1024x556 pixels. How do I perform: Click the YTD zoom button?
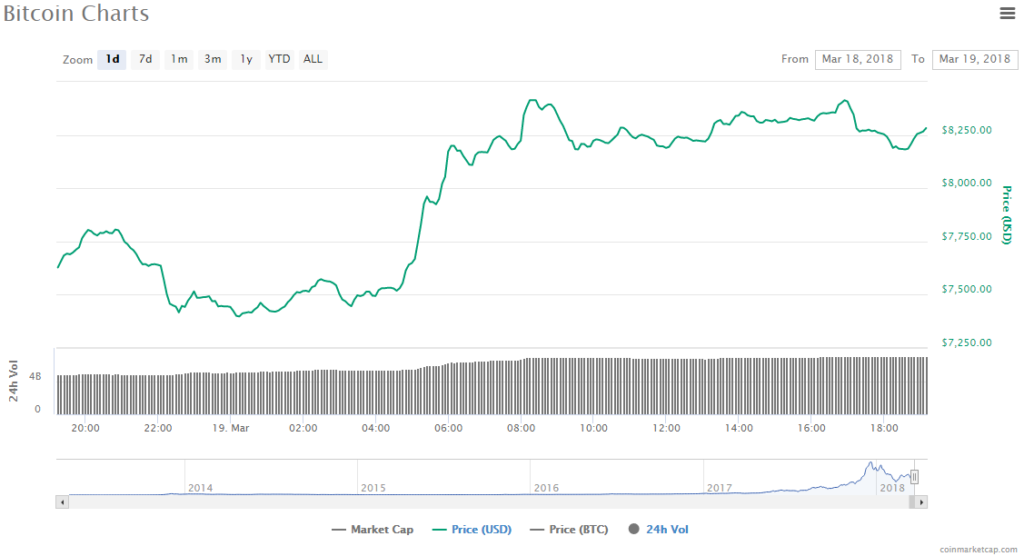click(279, 59)
